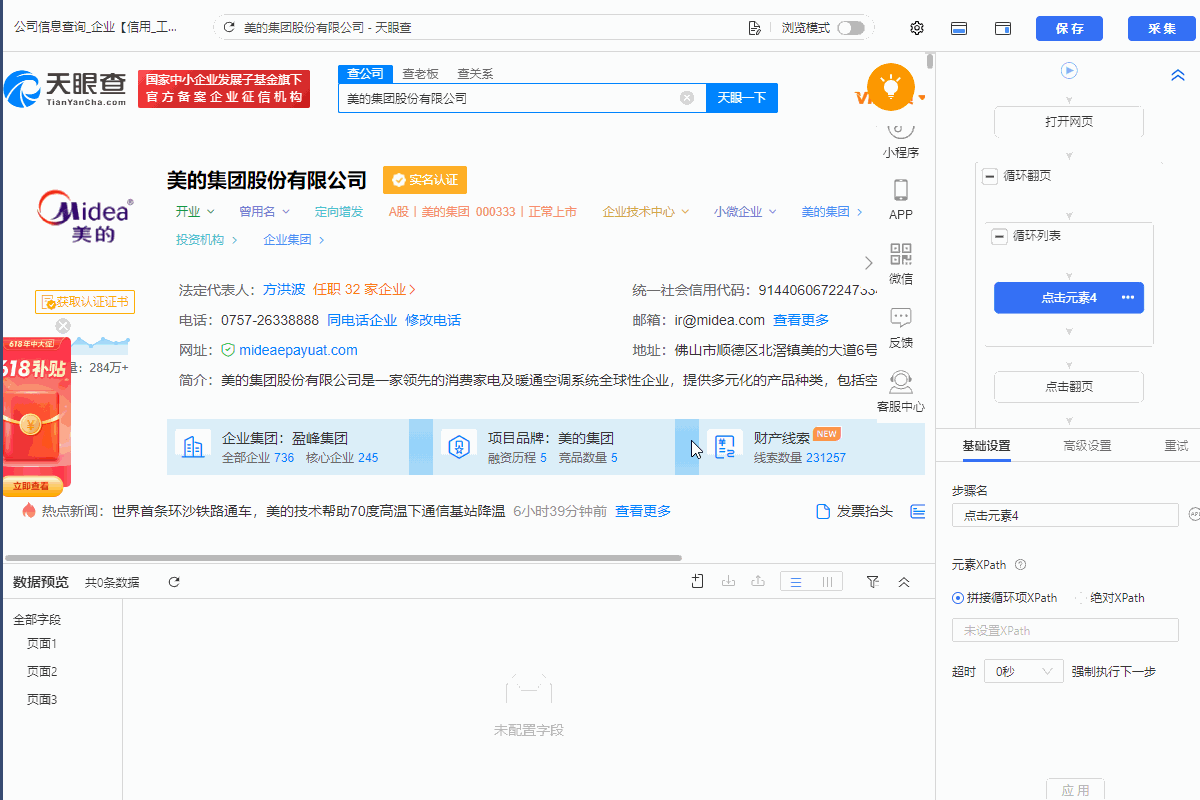This screenshot has width=1200, height=800.
Task: Open the 微信 QR code icon
Action: pyautogui.click(x=901, y=254)
